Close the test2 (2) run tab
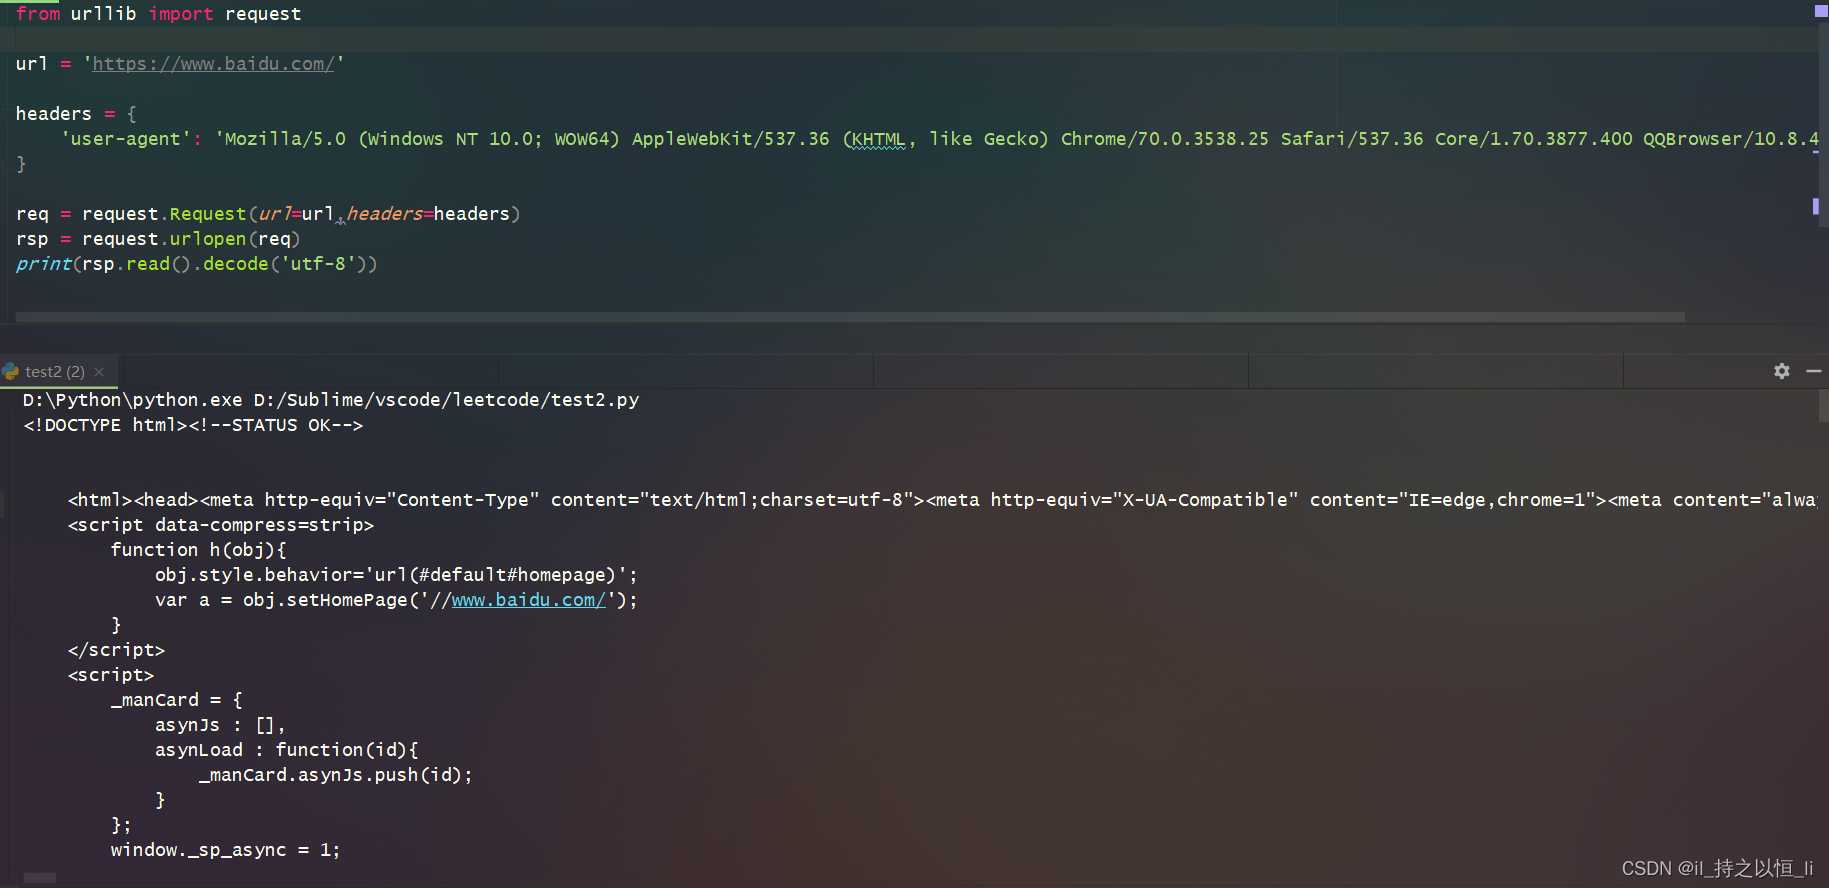The height and width of the screenshot is (888, 1829). [99, 372]
